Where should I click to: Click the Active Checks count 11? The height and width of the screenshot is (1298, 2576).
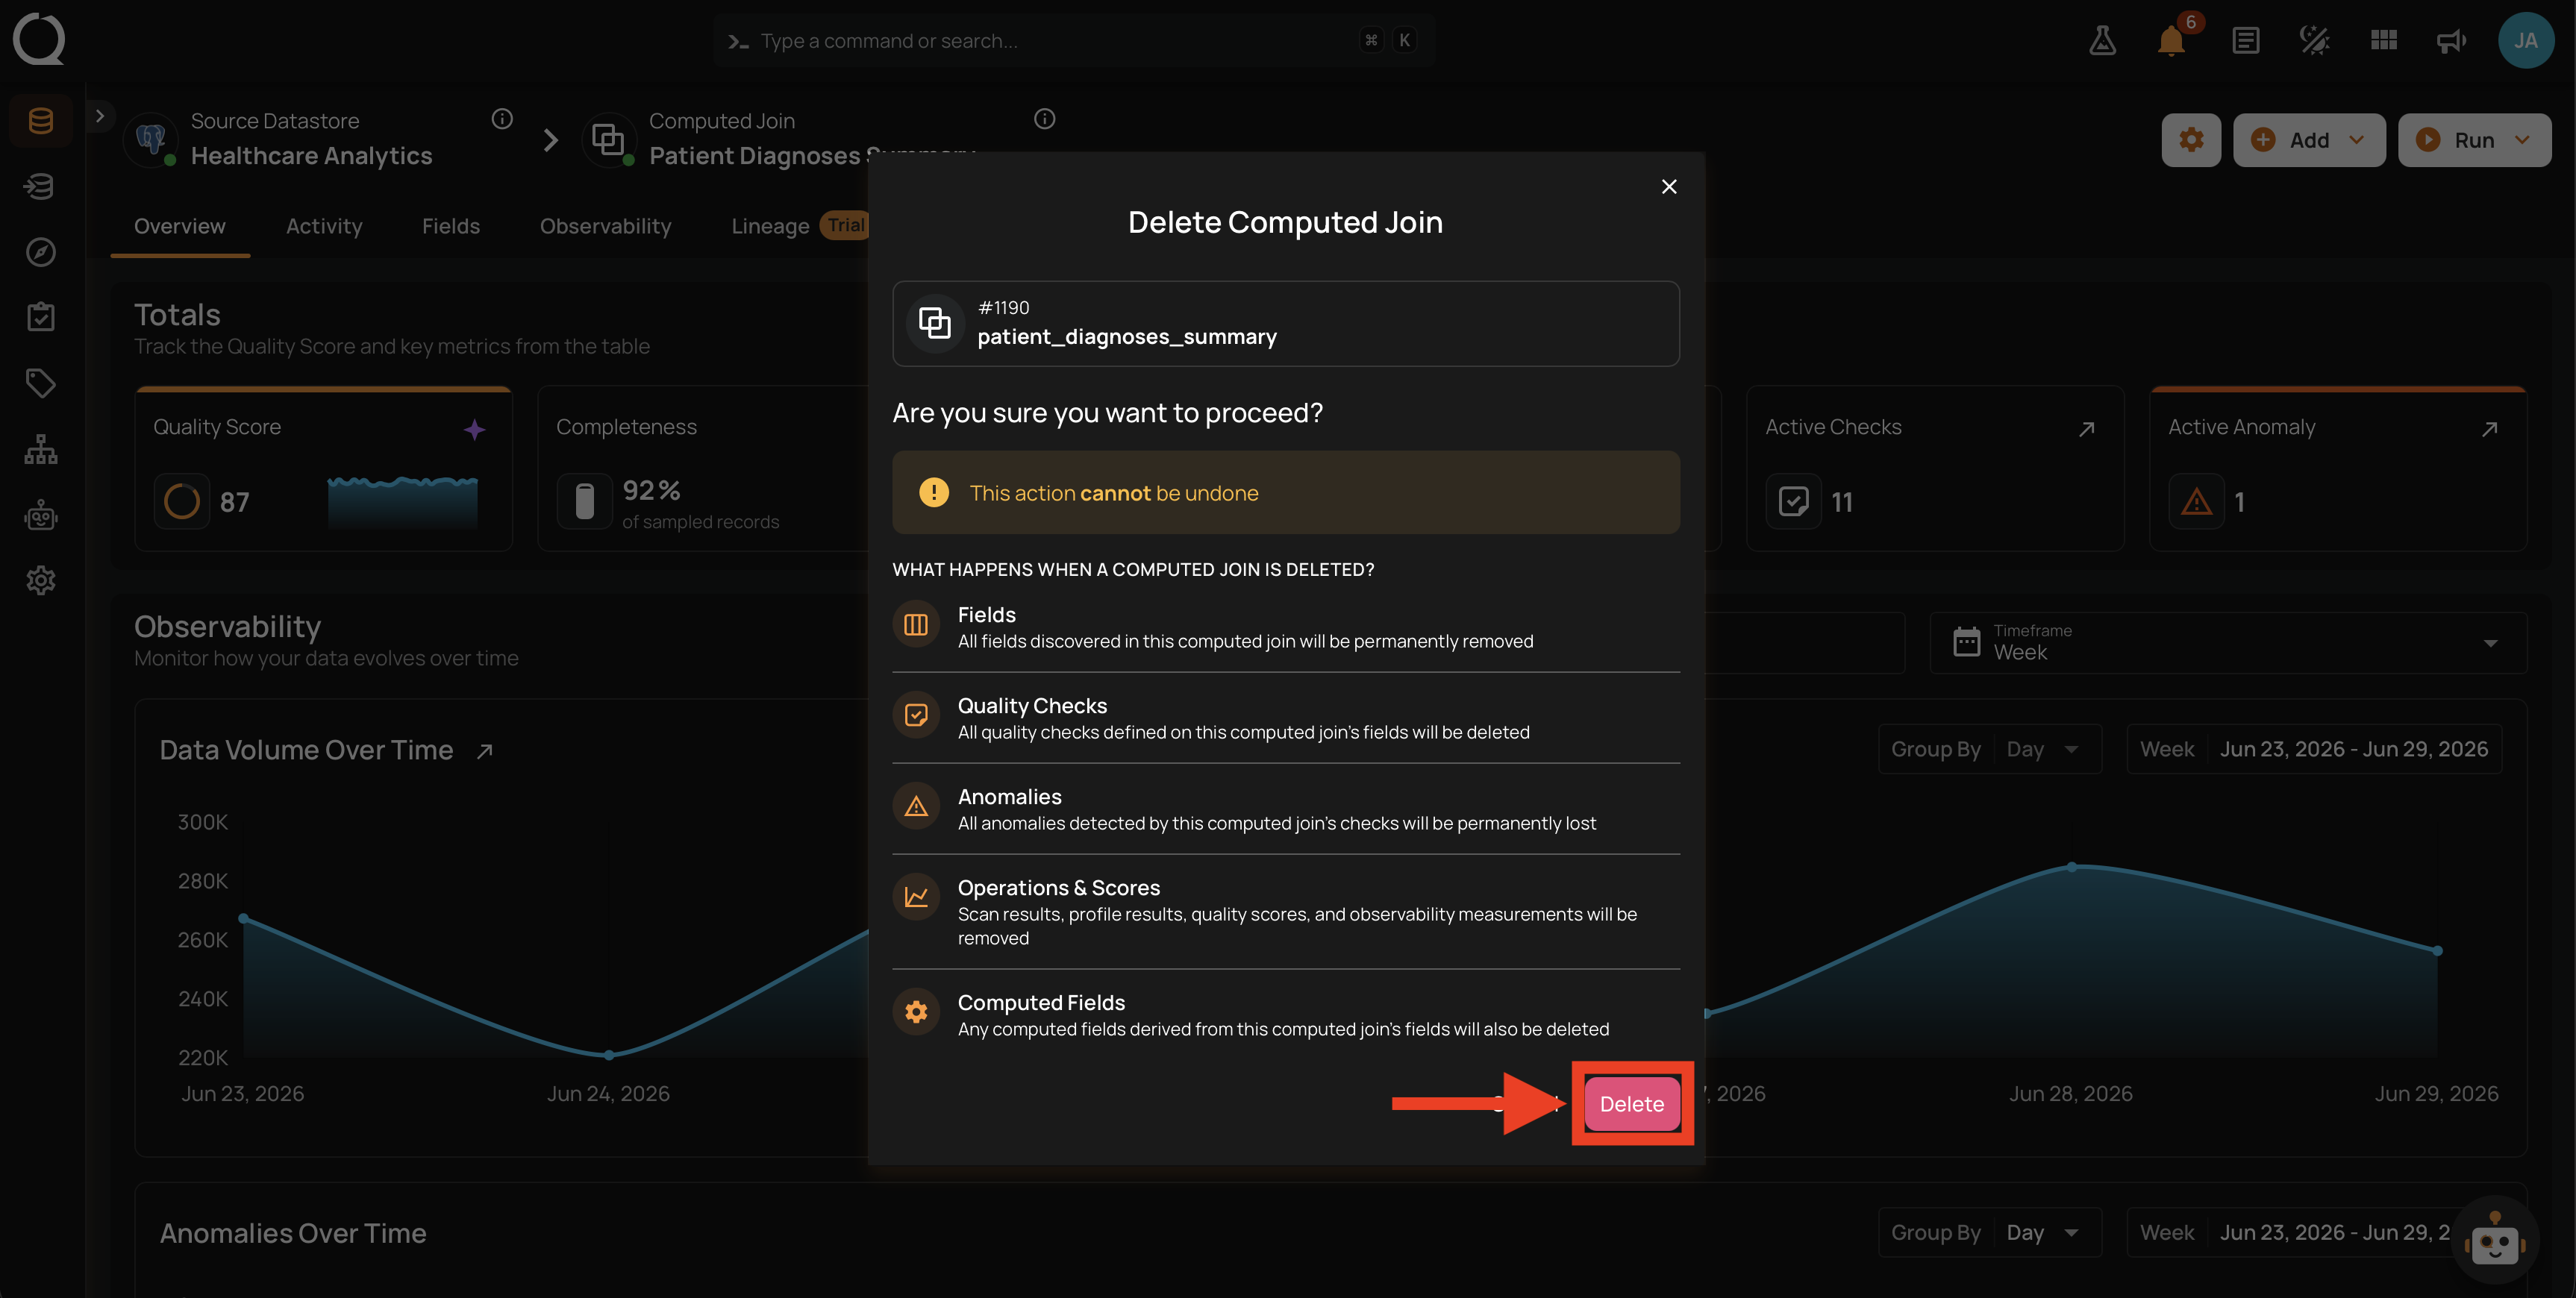pos(1842,502)
